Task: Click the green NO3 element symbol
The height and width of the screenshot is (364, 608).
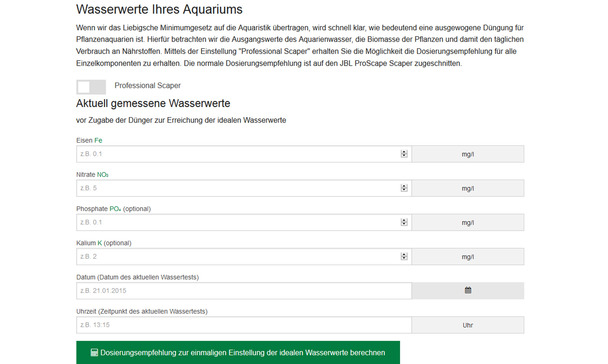Action: point(103,174)
